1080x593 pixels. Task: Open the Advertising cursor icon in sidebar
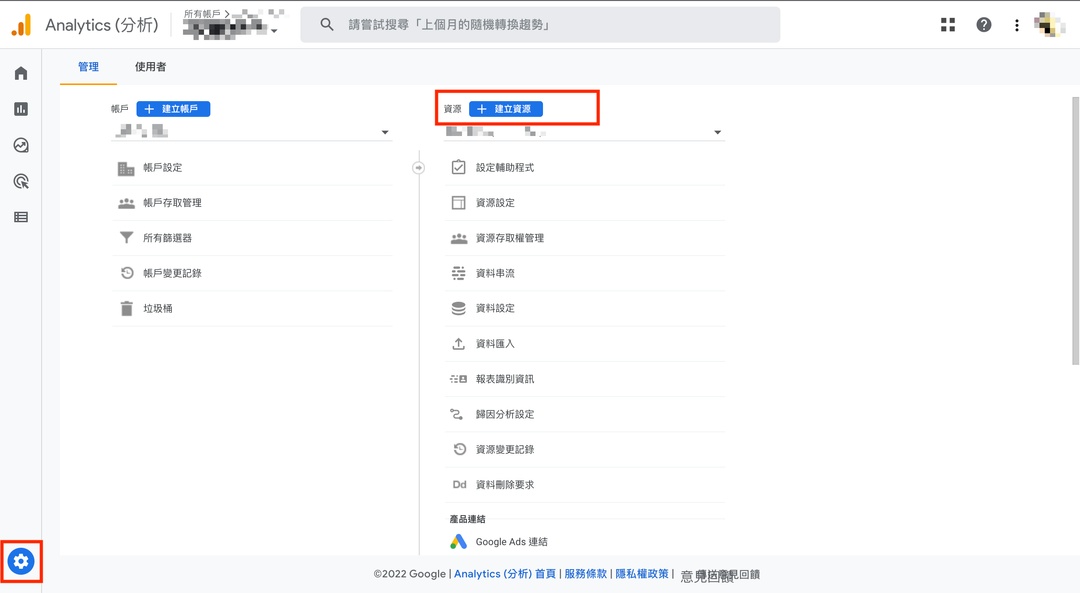[x=21, y=181]
